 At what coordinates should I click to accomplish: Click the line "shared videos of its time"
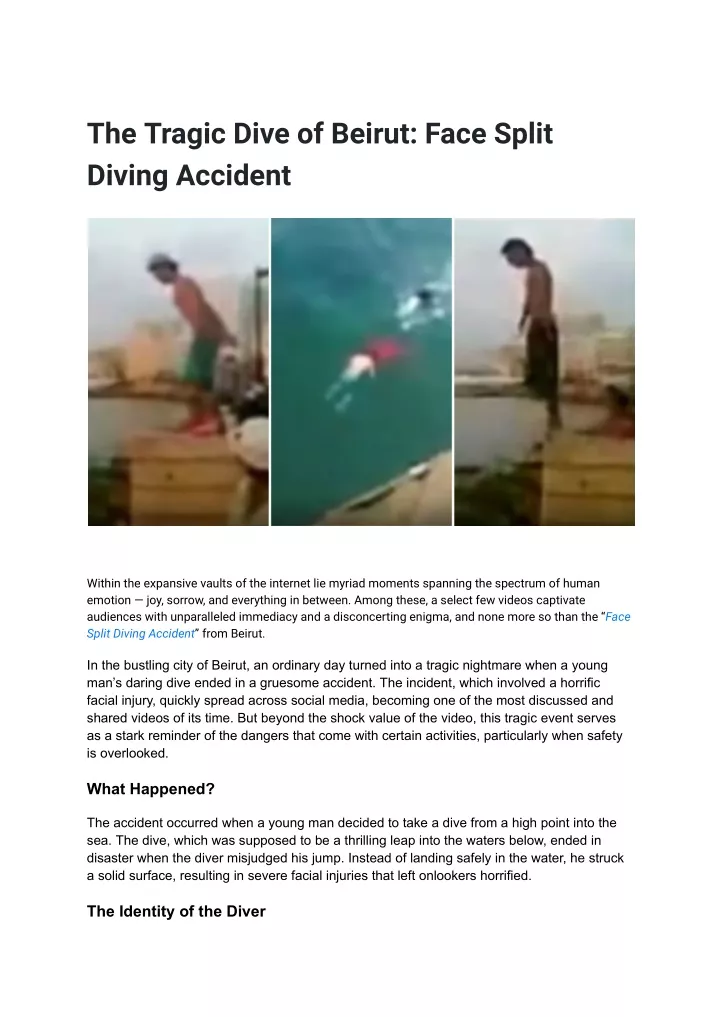coord(352,718)
